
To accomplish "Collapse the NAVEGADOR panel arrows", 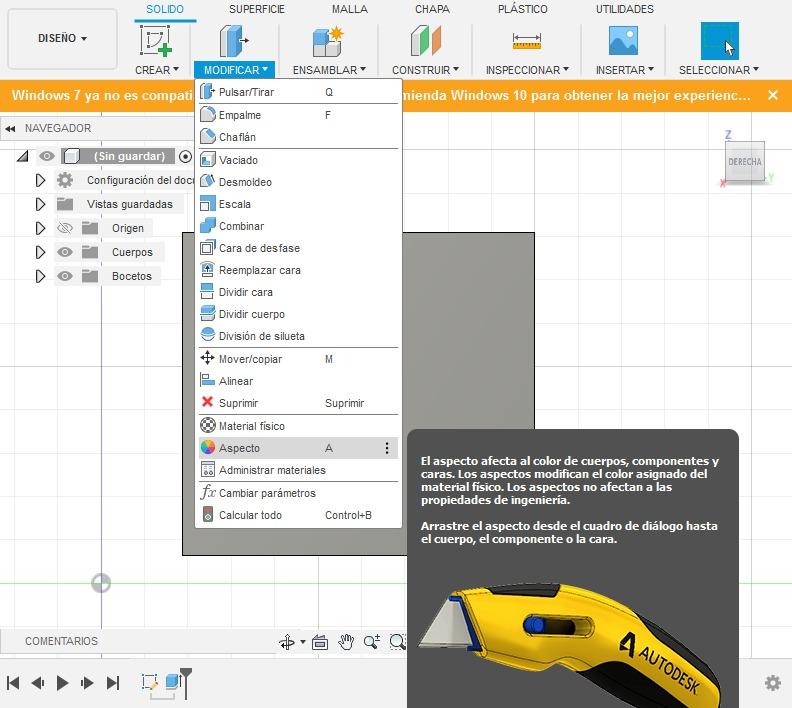I will coord(10,129).
